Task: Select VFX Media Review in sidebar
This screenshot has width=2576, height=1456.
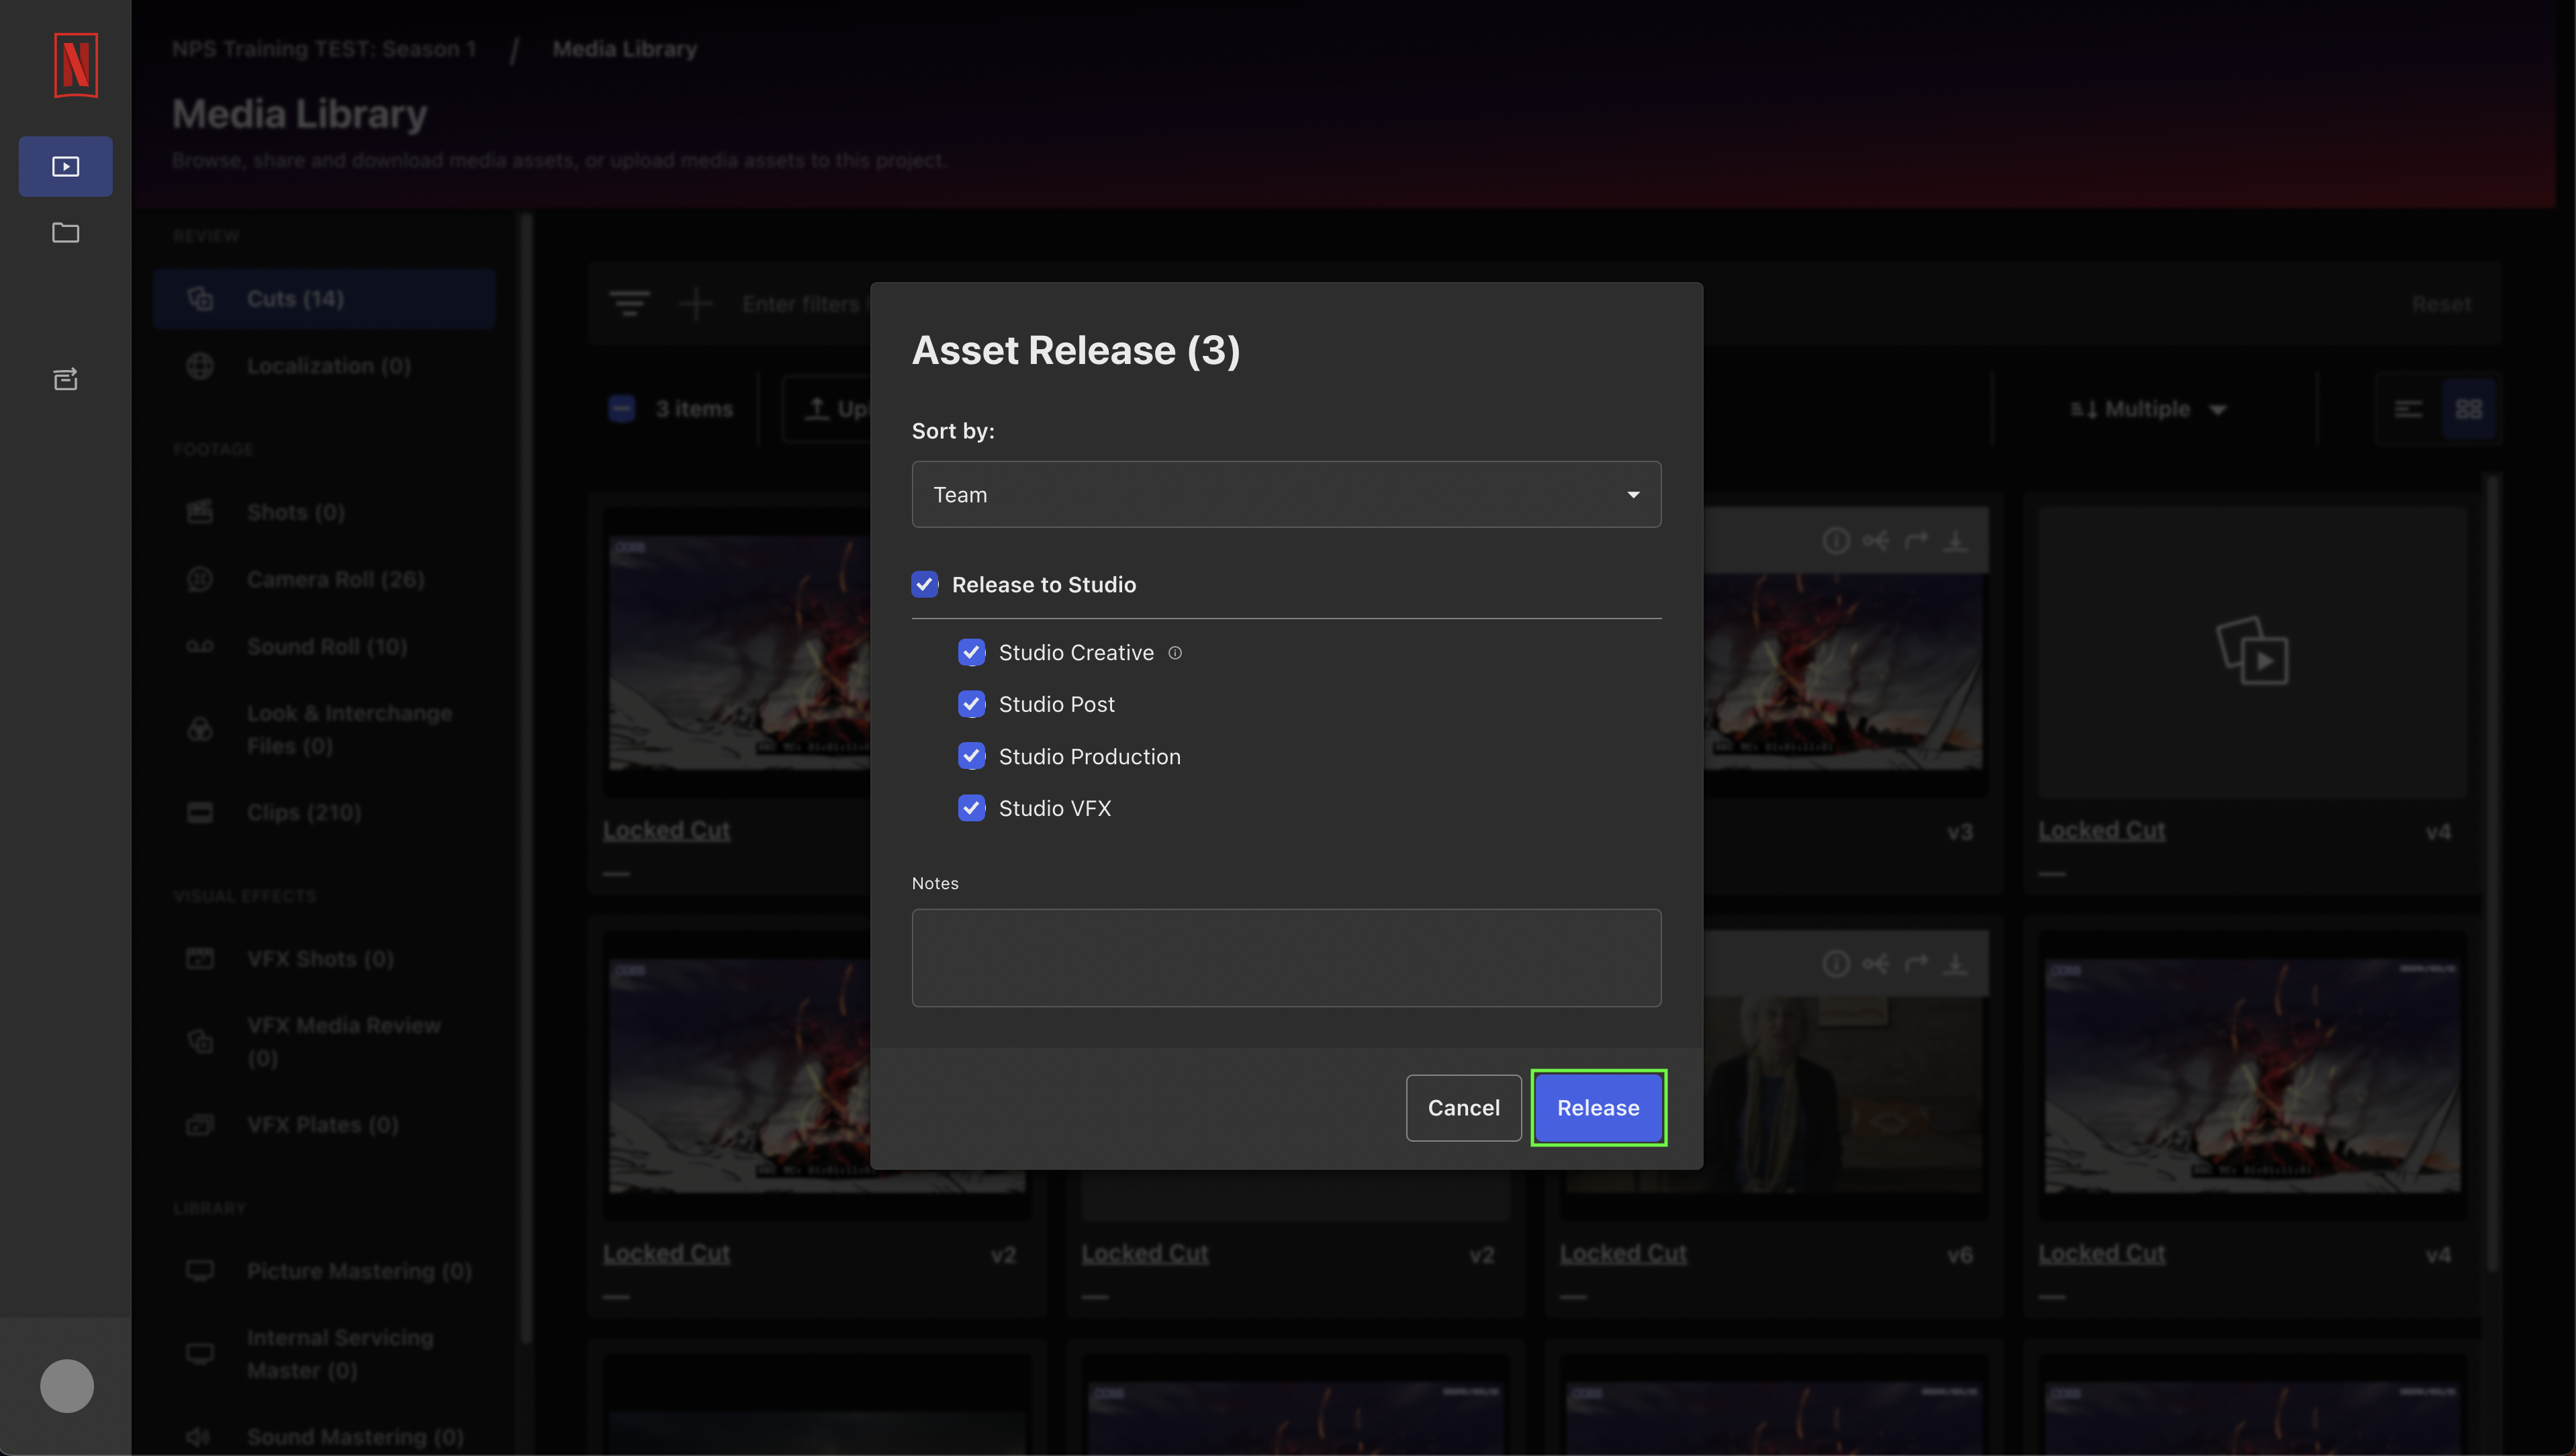Action: point(324,1041)
